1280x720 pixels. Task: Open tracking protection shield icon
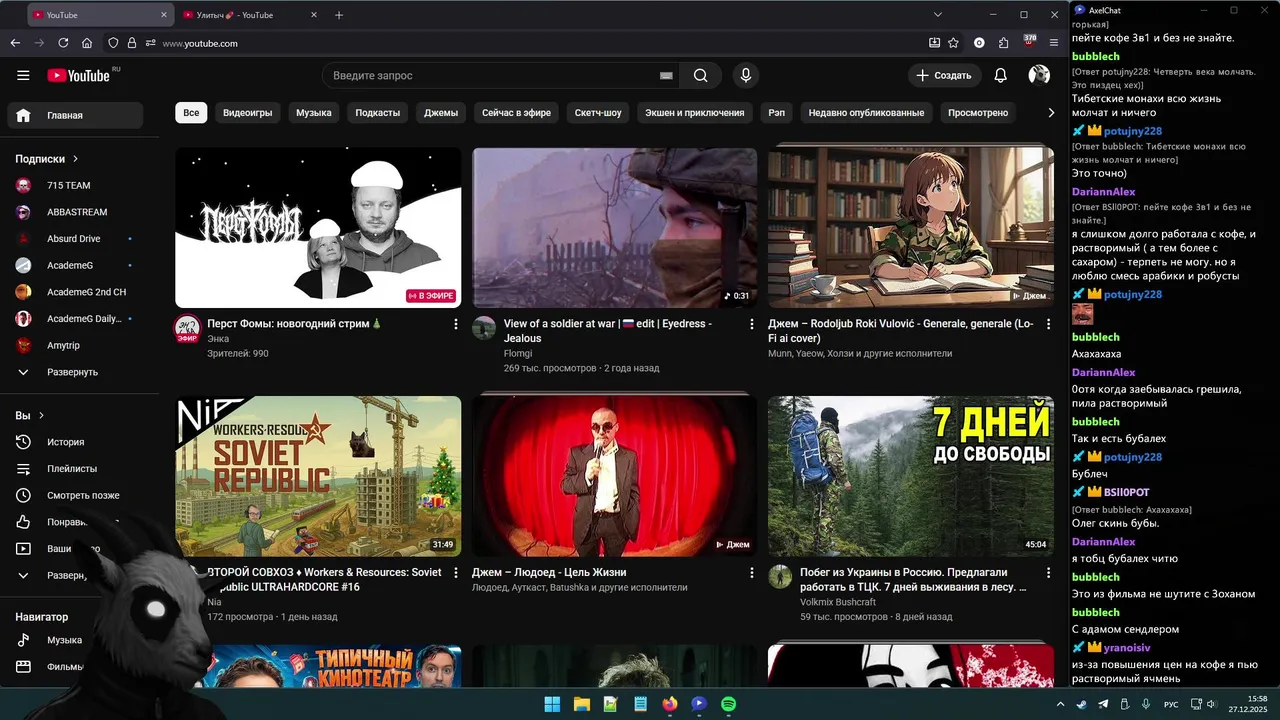pyautogui.click(x=113, y=43)
